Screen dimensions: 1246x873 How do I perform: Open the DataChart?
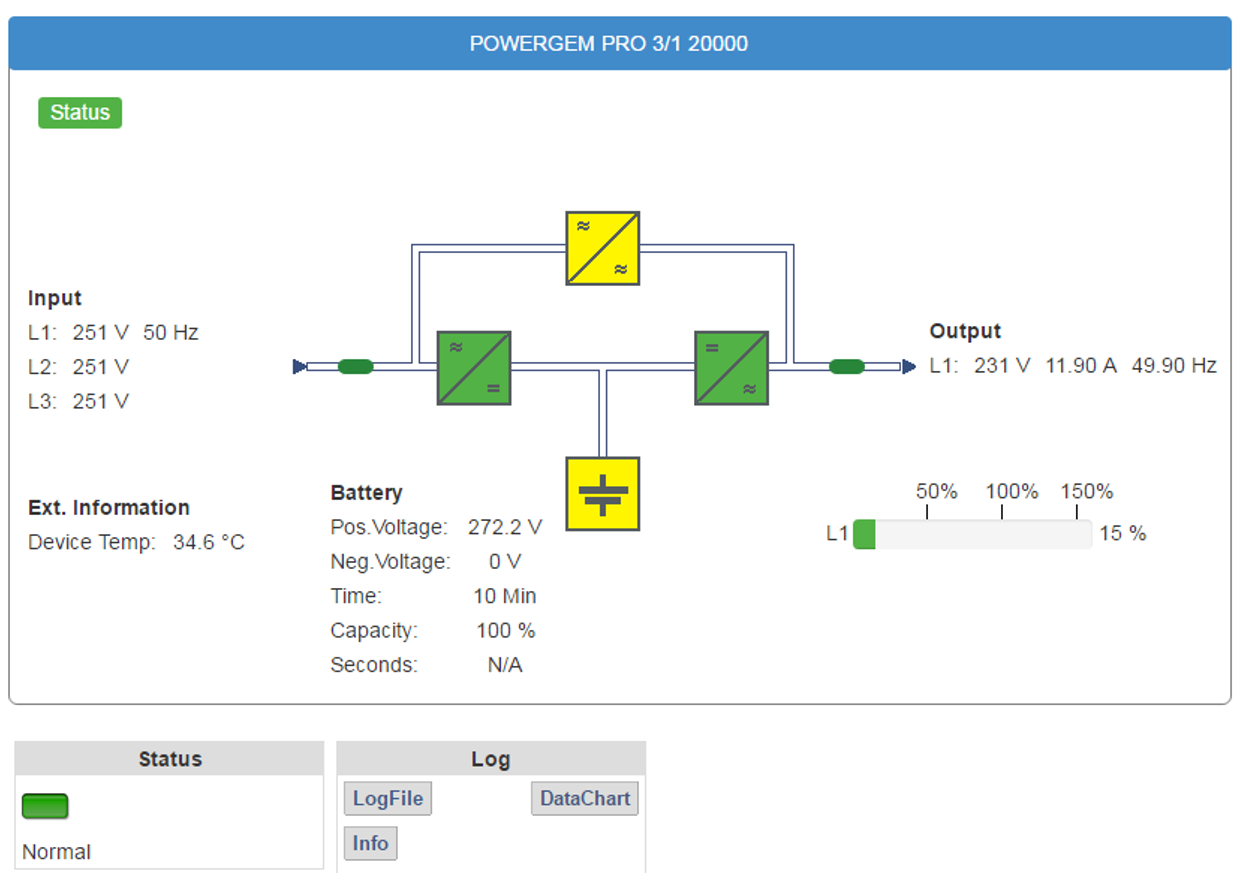585,799
